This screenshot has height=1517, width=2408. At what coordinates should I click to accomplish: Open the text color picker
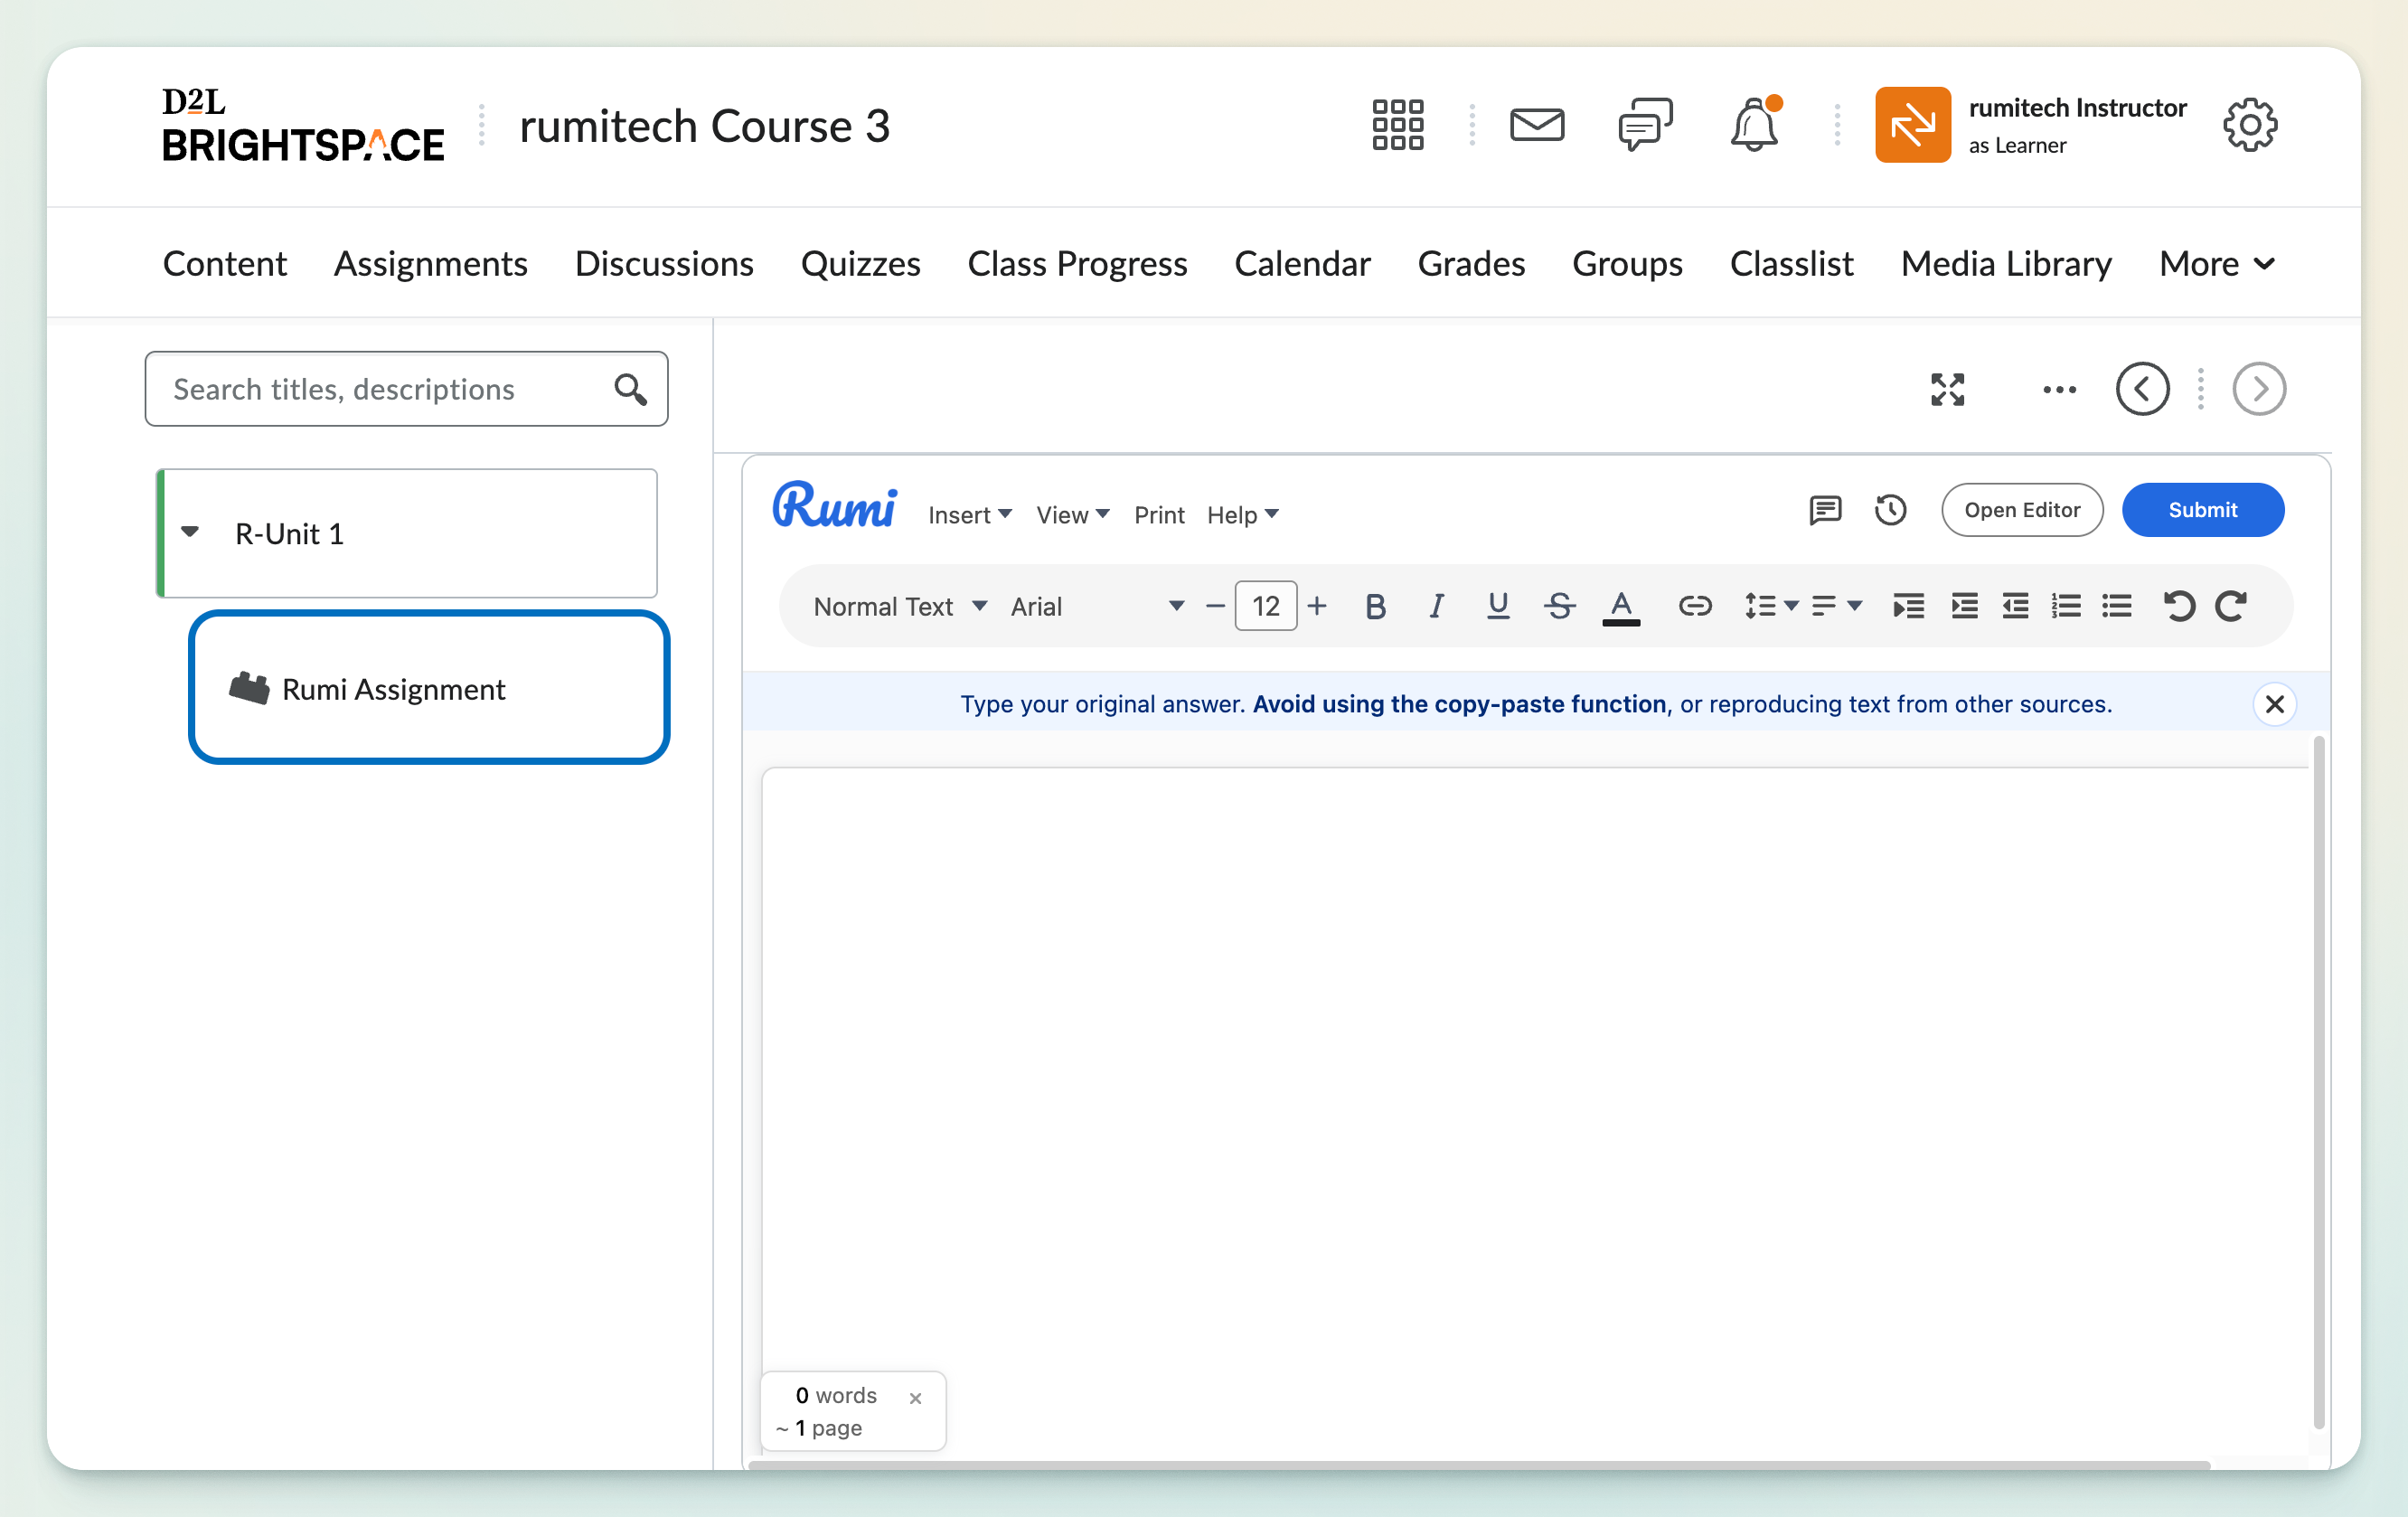pyautogui.click(x=1621, y=606)
